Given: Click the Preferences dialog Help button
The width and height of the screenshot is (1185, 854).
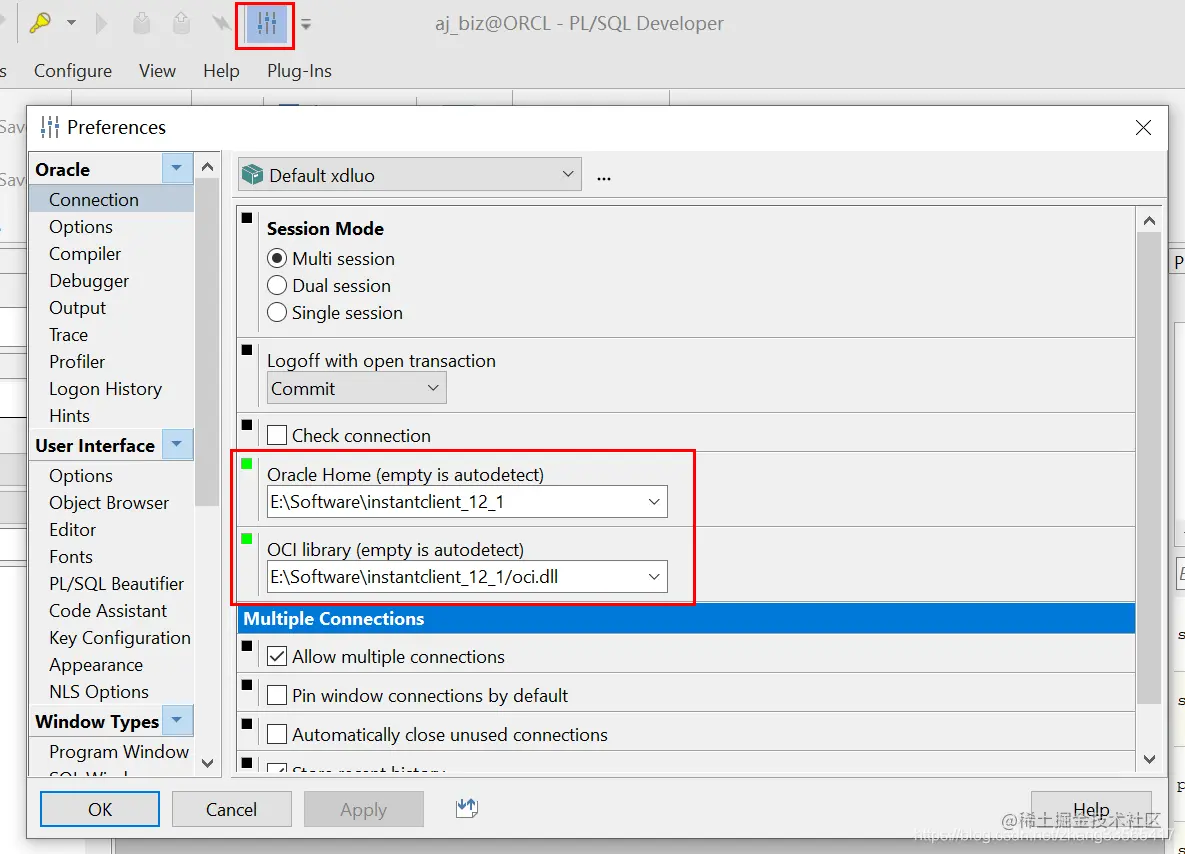Looking at the screenshot, I should tap(1091, 809).
